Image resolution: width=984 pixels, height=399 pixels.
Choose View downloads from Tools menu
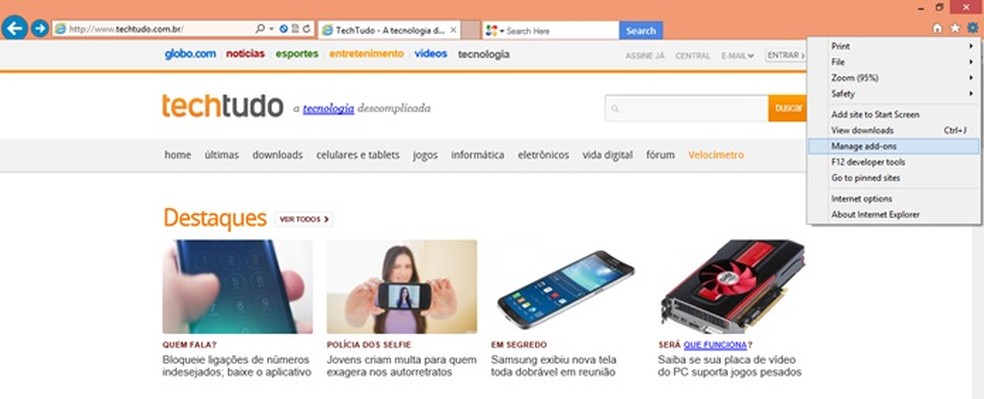pyautogui.click(x=894, y=130)
